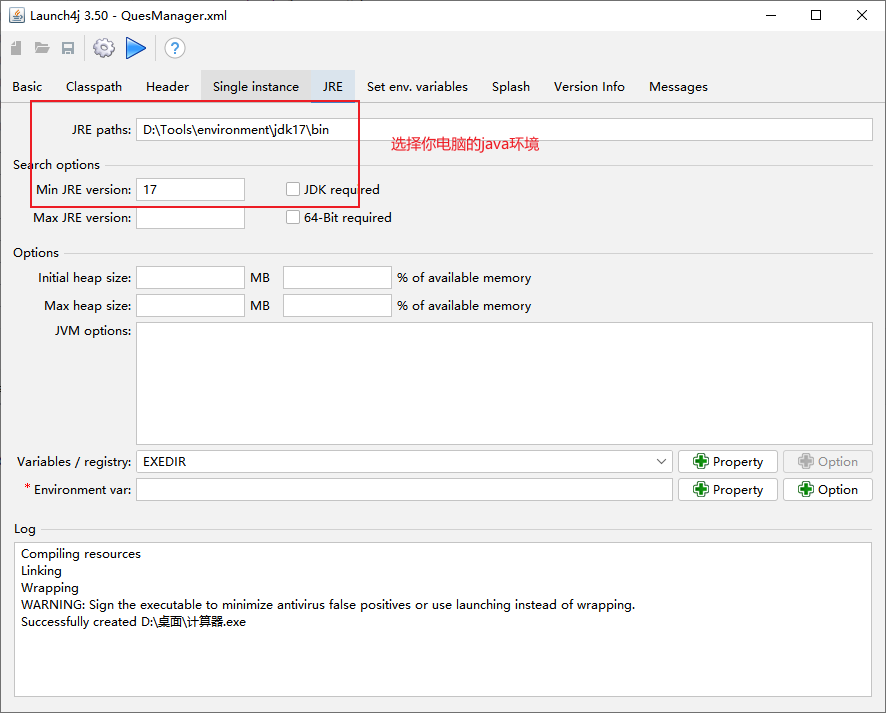
Task: Enable the 64-Bit required checkbox
Action: [293, 218]
